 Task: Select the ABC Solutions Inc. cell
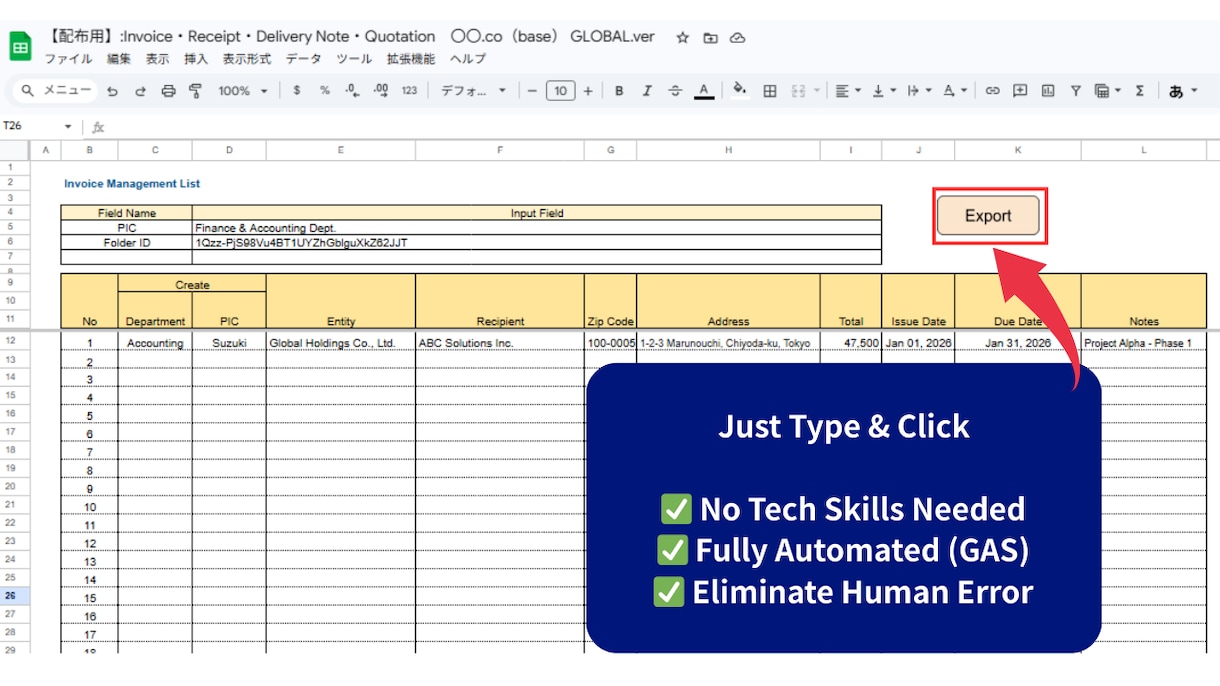[500, 343]
